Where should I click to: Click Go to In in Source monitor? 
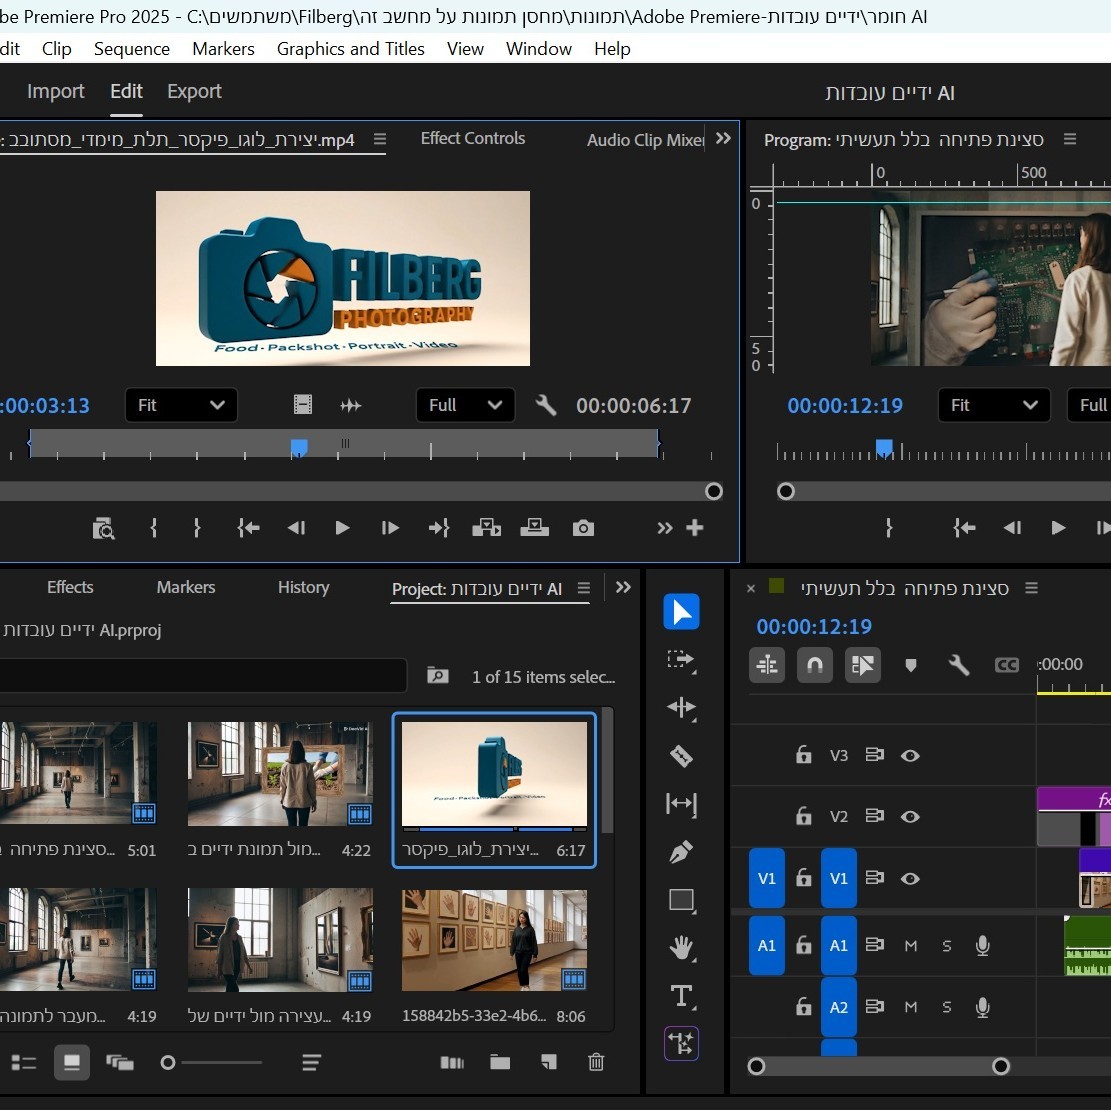click(x=248, y=528)
